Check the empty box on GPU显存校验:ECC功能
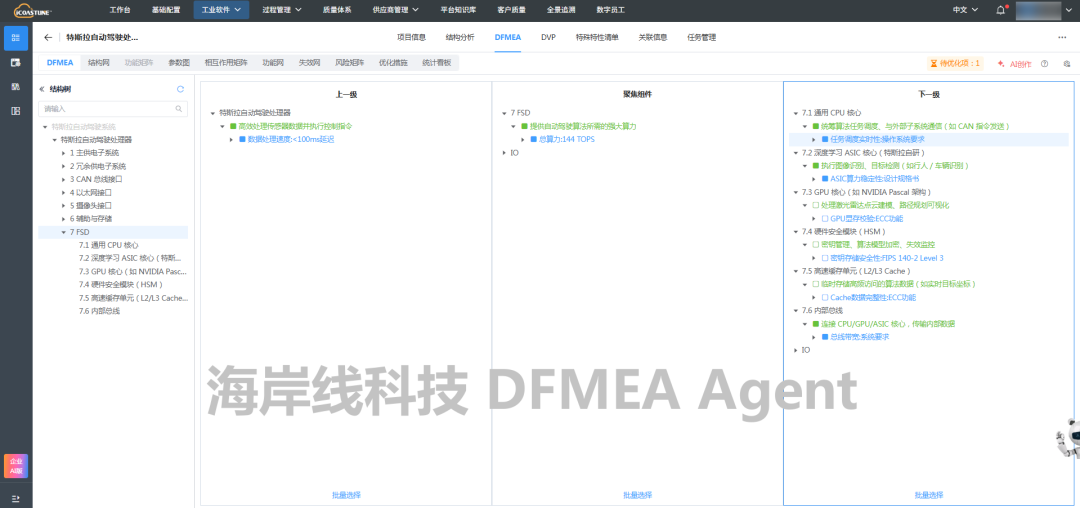 coord(825,218)
